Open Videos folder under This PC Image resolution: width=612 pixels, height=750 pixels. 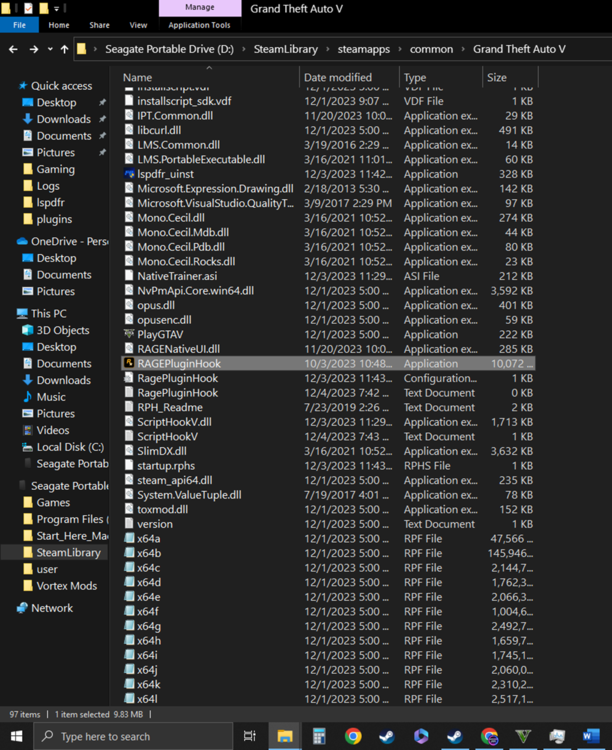[53, 430]
